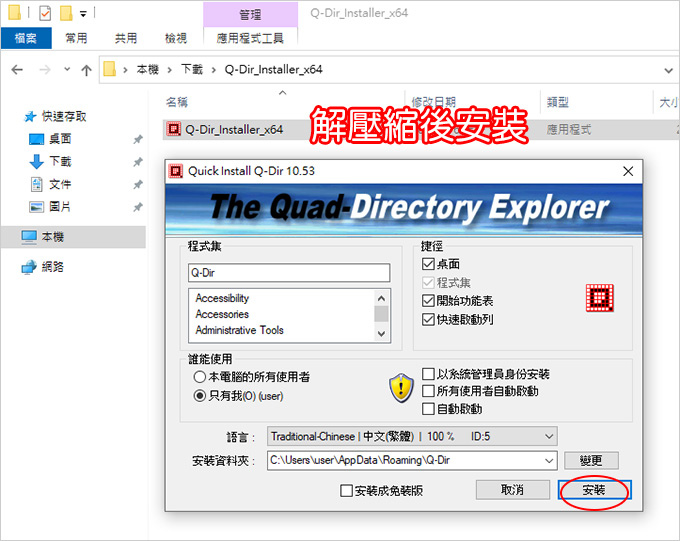Viewport: 680px width, 541px height.
Task: Click the pin icon beside 桌面
Action: tap(137, 139)
